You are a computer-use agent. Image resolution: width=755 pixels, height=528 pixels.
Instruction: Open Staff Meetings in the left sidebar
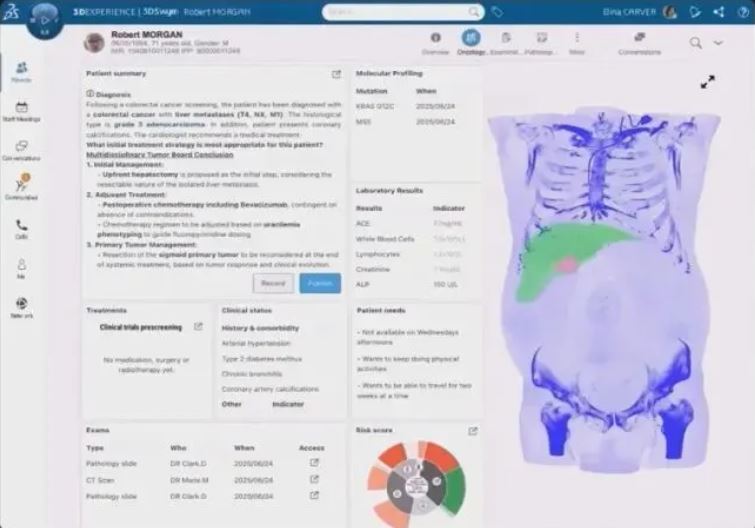click(21, 112)
